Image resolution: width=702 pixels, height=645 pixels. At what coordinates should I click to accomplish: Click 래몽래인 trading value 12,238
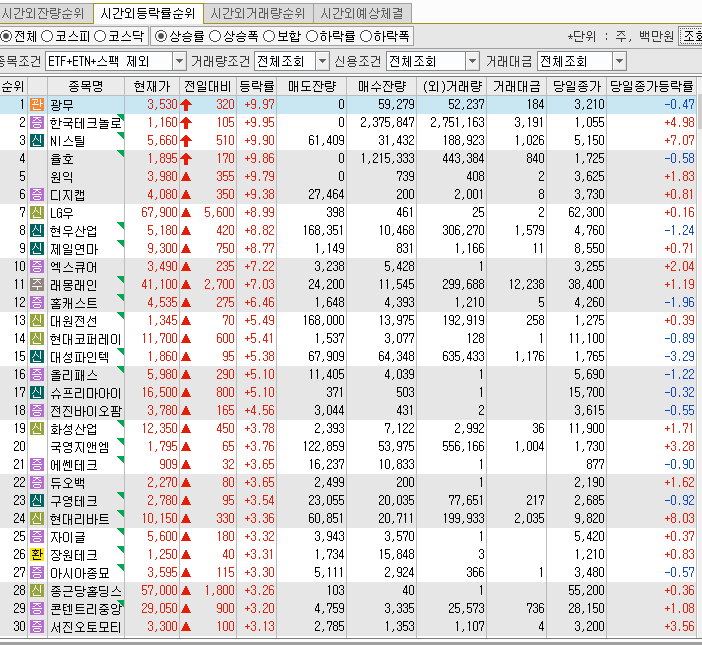click(x=526, y=284)
